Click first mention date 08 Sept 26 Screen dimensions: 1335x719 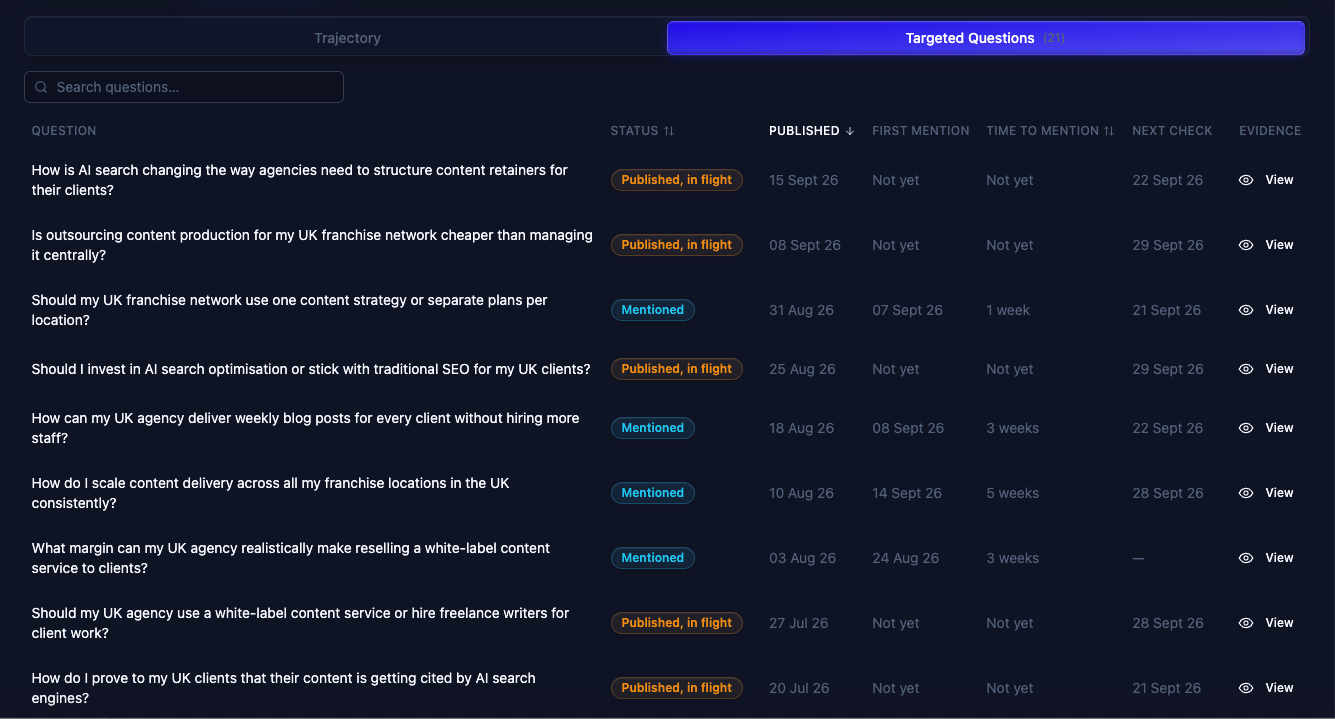[908, 428]
